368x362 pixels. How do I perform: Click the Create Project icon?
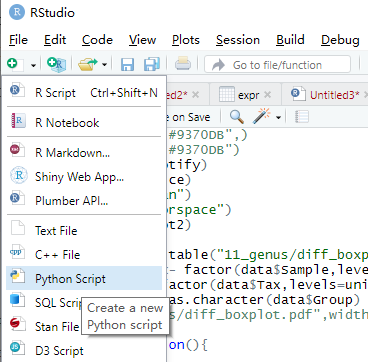(x=56, y=64)
